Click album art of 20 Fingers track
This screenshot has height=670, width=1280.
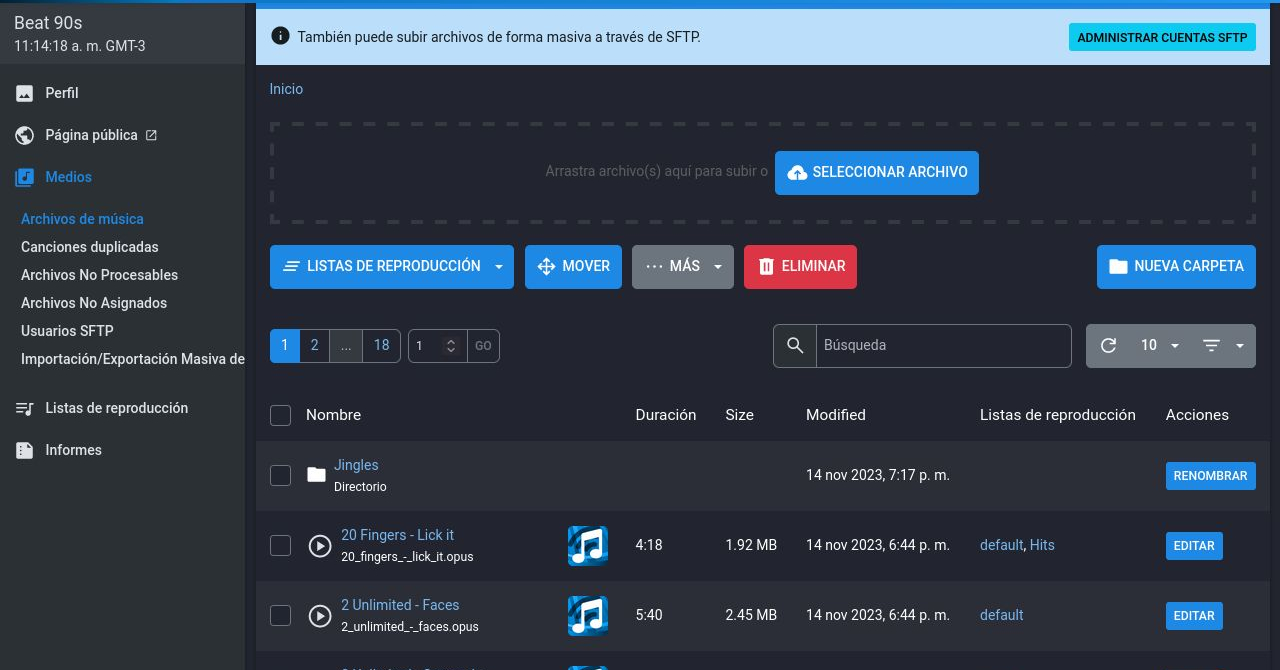pos(588,546)
